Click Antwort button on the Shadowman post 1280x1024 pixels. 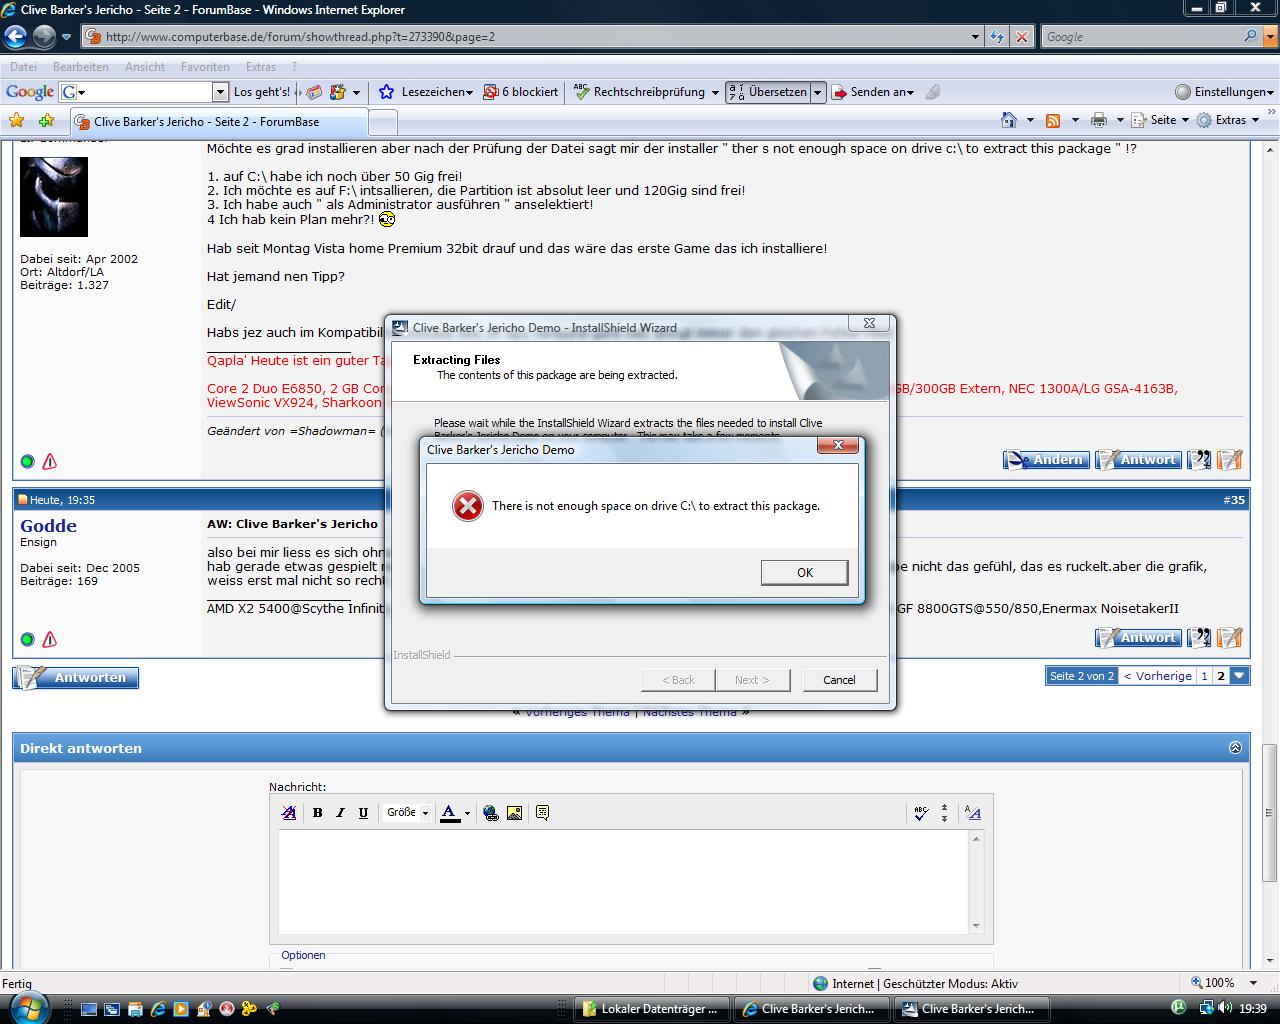pos(1138,460)
